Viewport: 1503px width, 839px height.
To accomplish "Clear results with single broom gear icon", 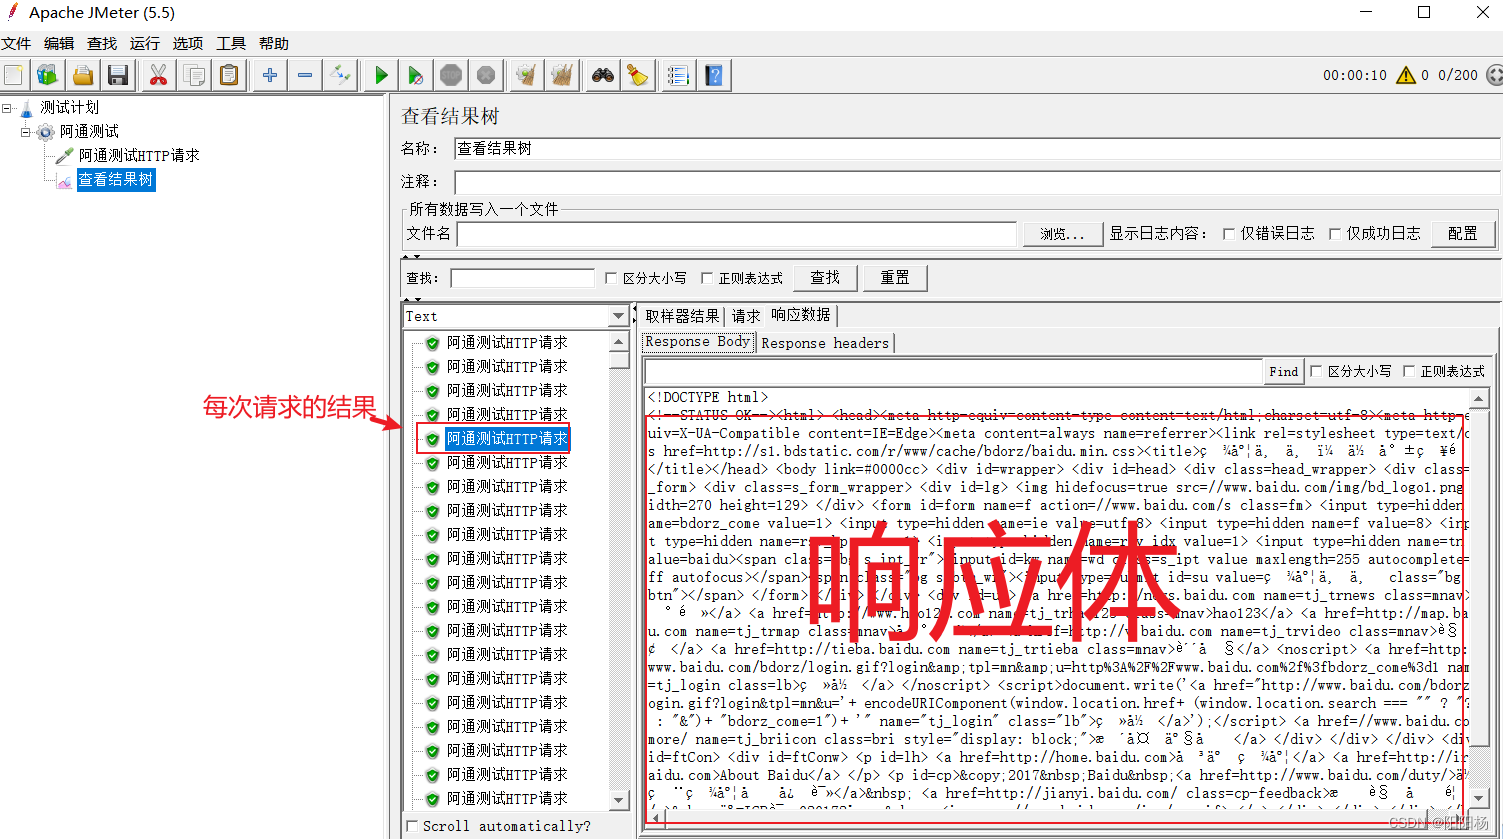I will (526, 75).
